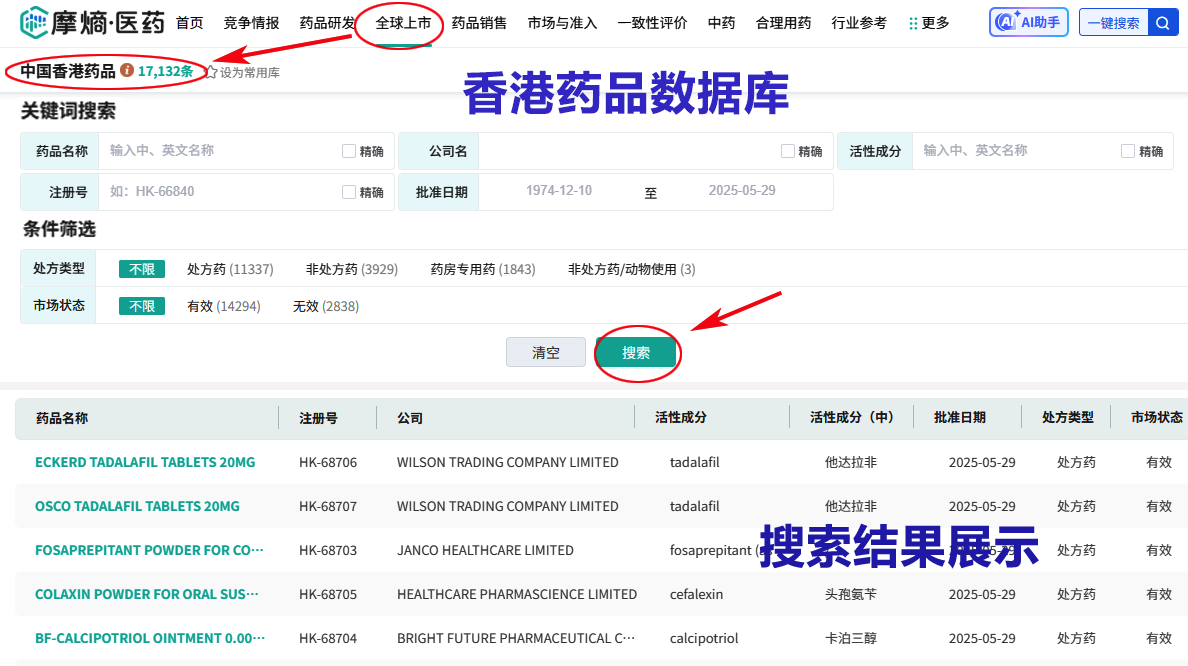The width and height of the screenshot is (1188, 666).
Task: Click JANCO HEALTHCARE LIMITED cell
Action: (x=485, y=550)
